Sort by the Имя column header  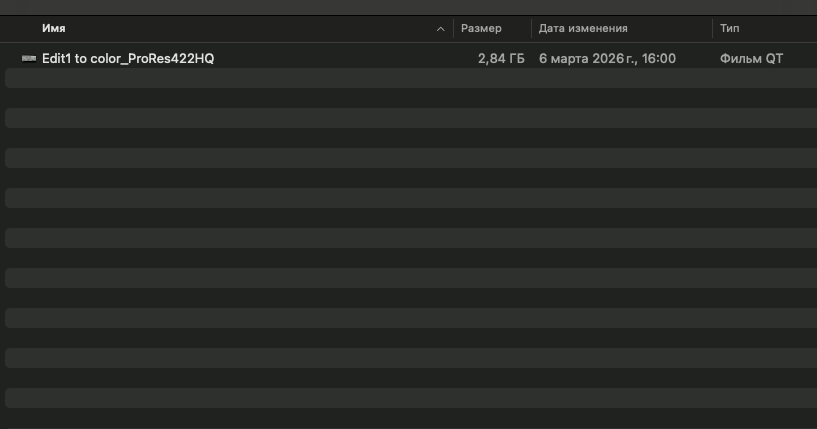coord(54,29)
